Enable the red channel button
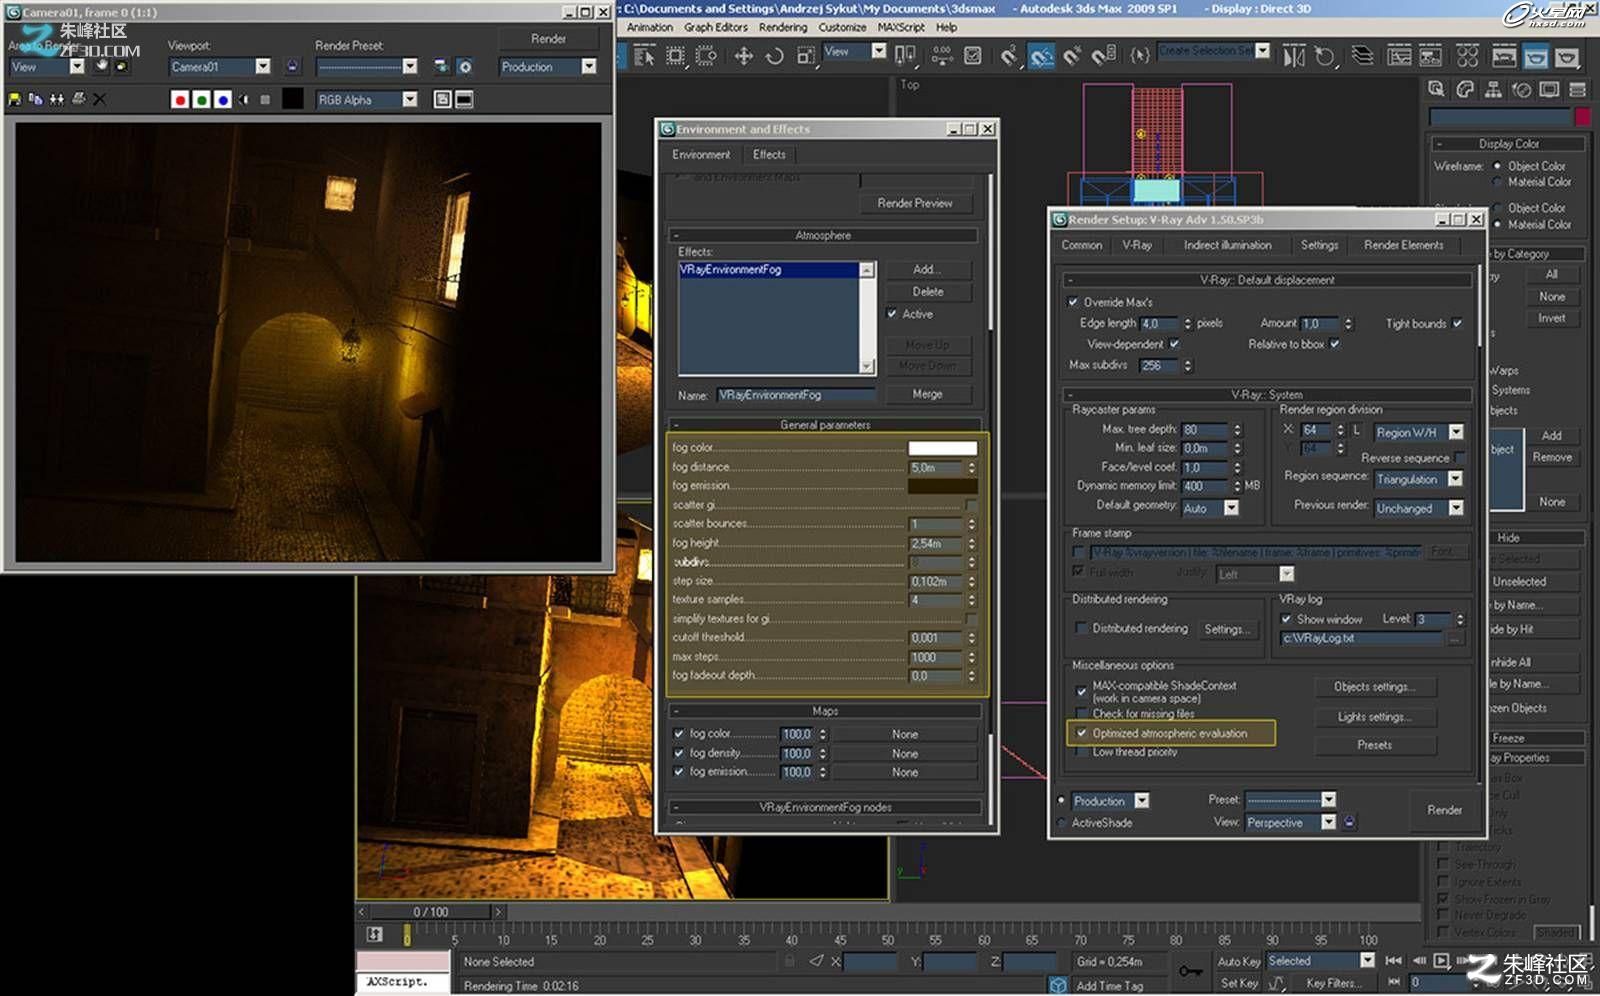 [180, 99]
